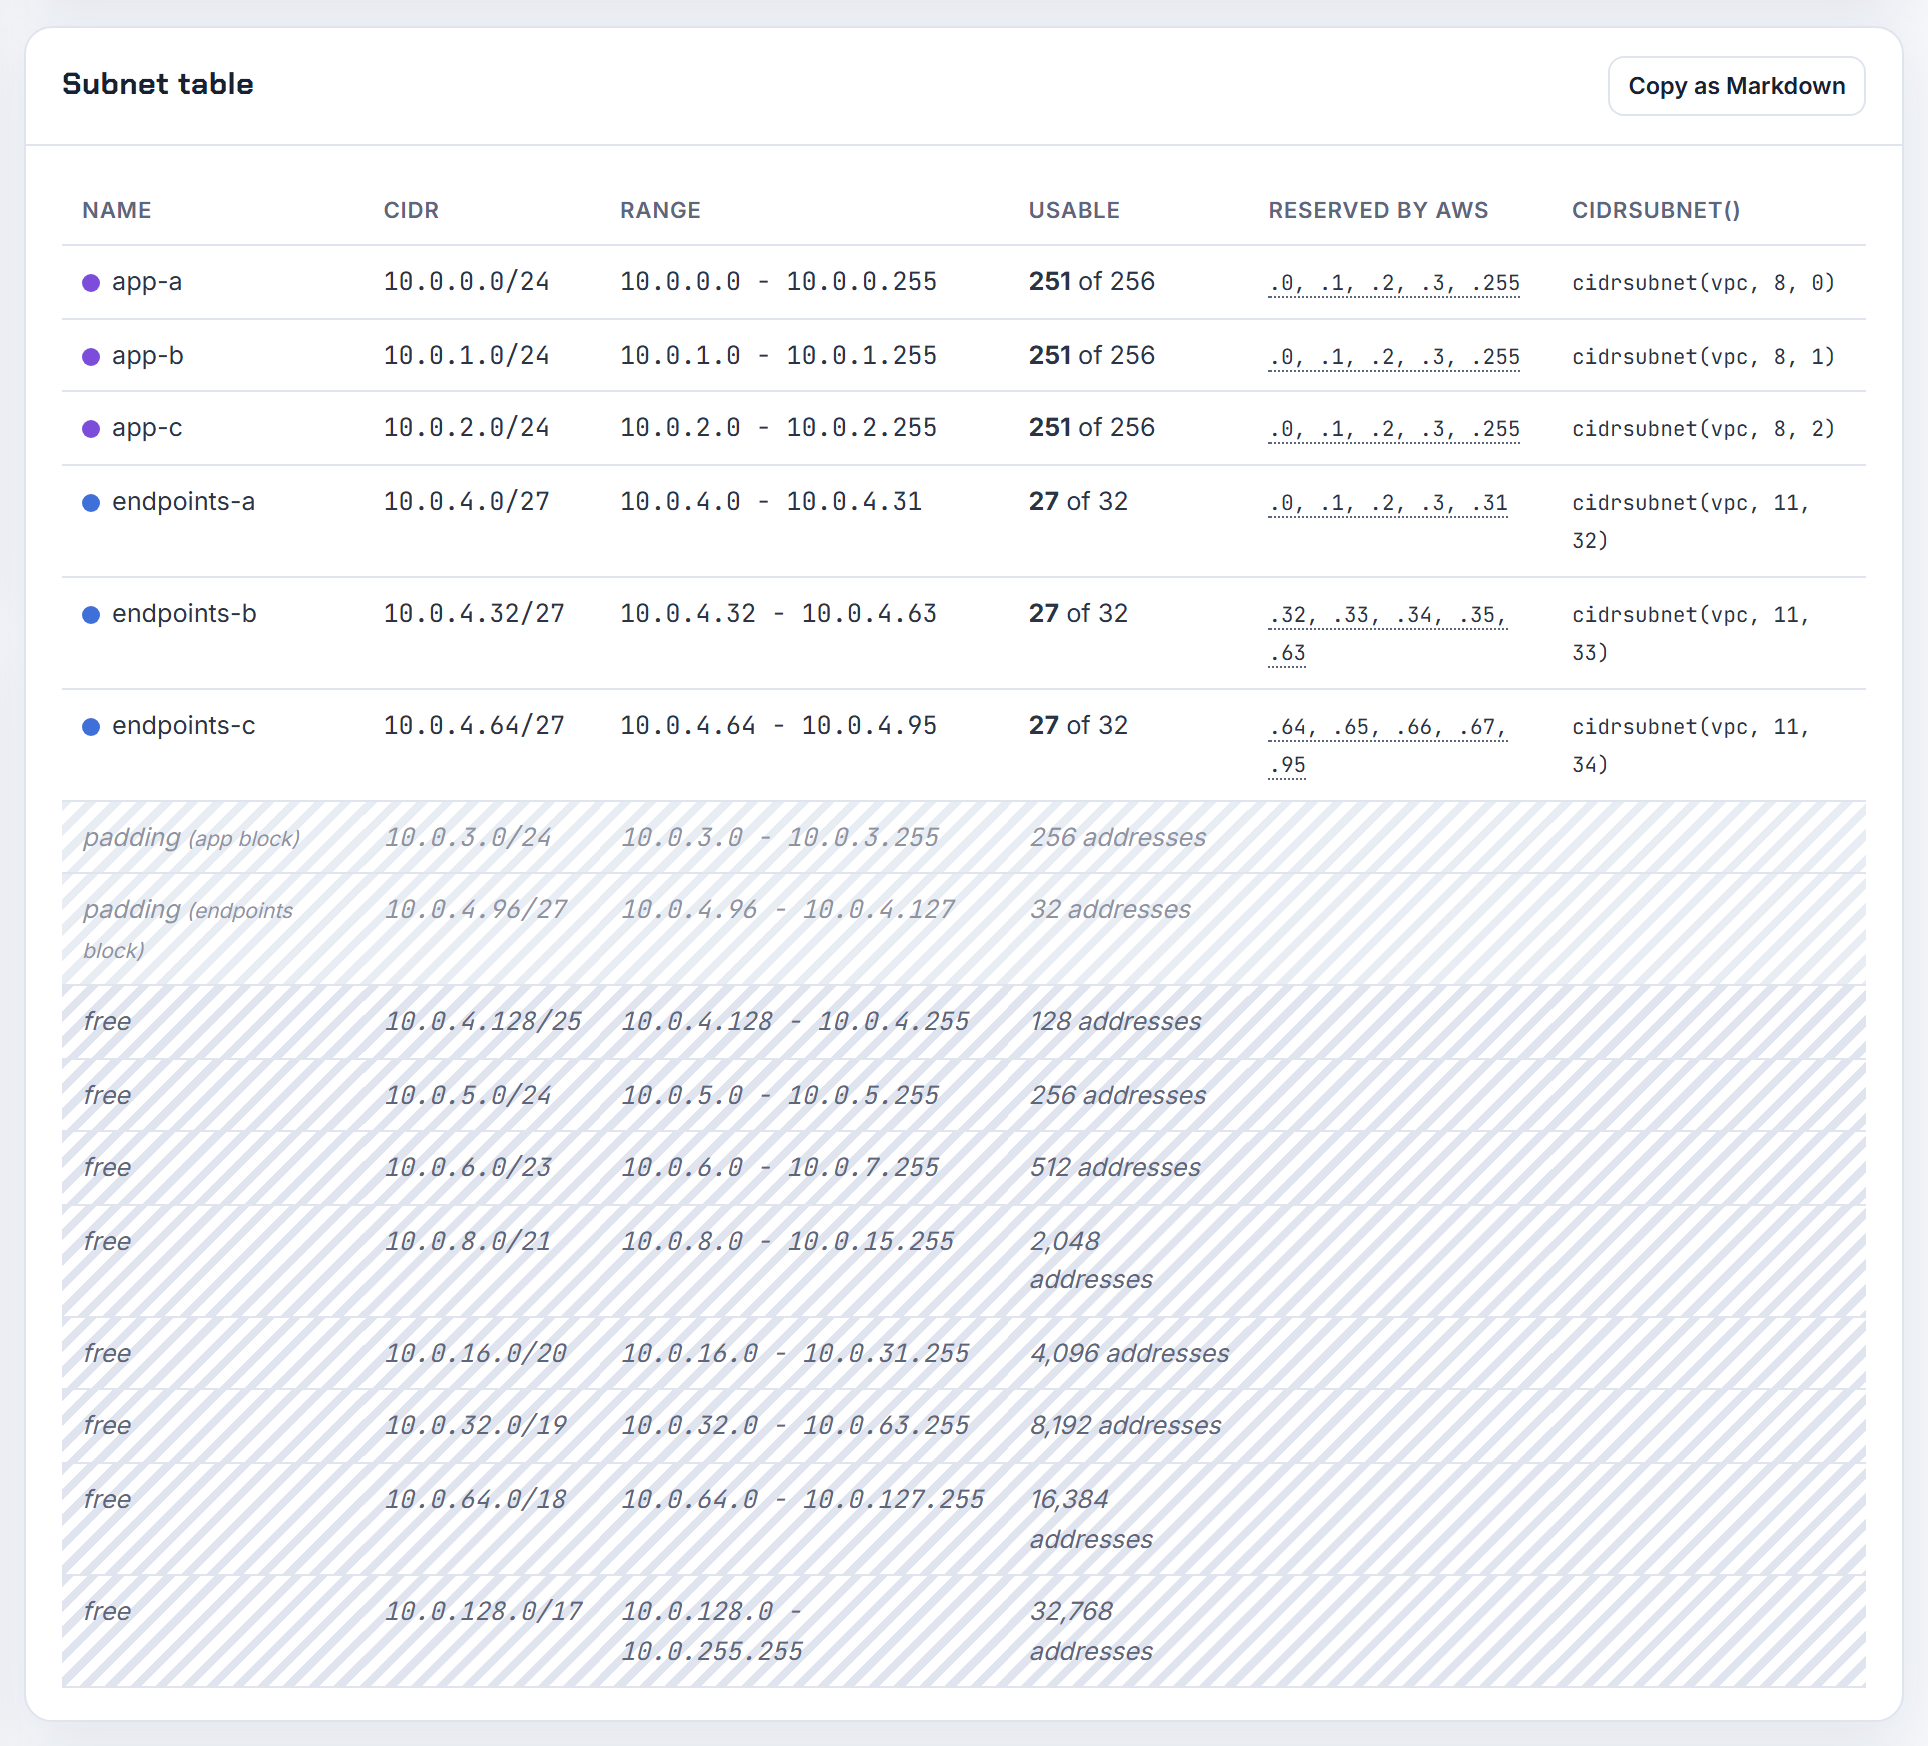Click 'cidrsubnet(vpc, 8, 0)' text

pyautogui.click(x=1703, y=283)
